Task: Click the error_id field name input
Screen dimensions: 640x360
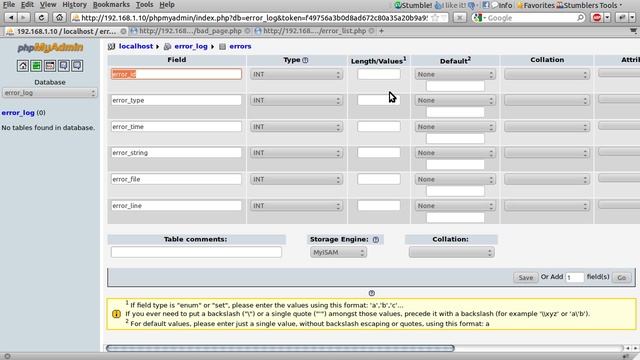Action: click(x=176, y=74)
